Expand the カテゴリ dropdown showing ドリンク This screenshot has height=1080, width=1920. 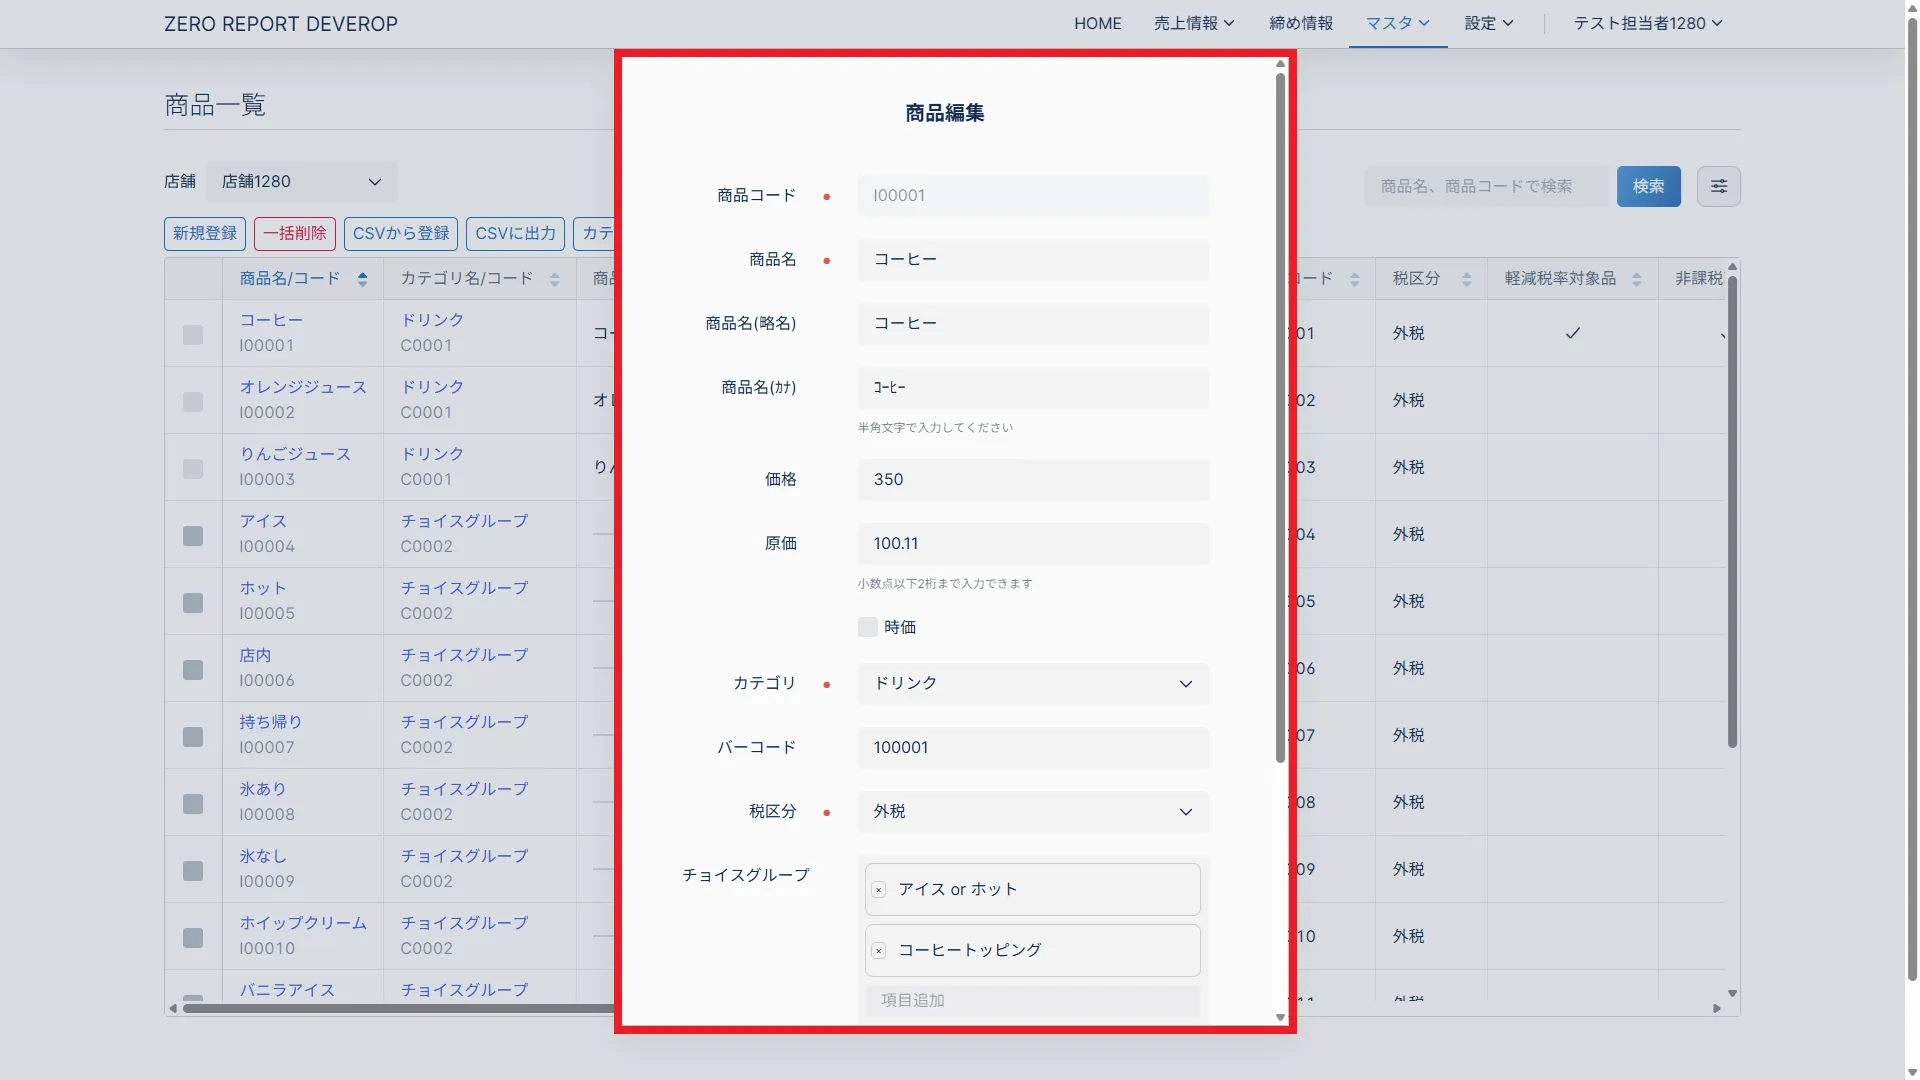(1033, 684)
